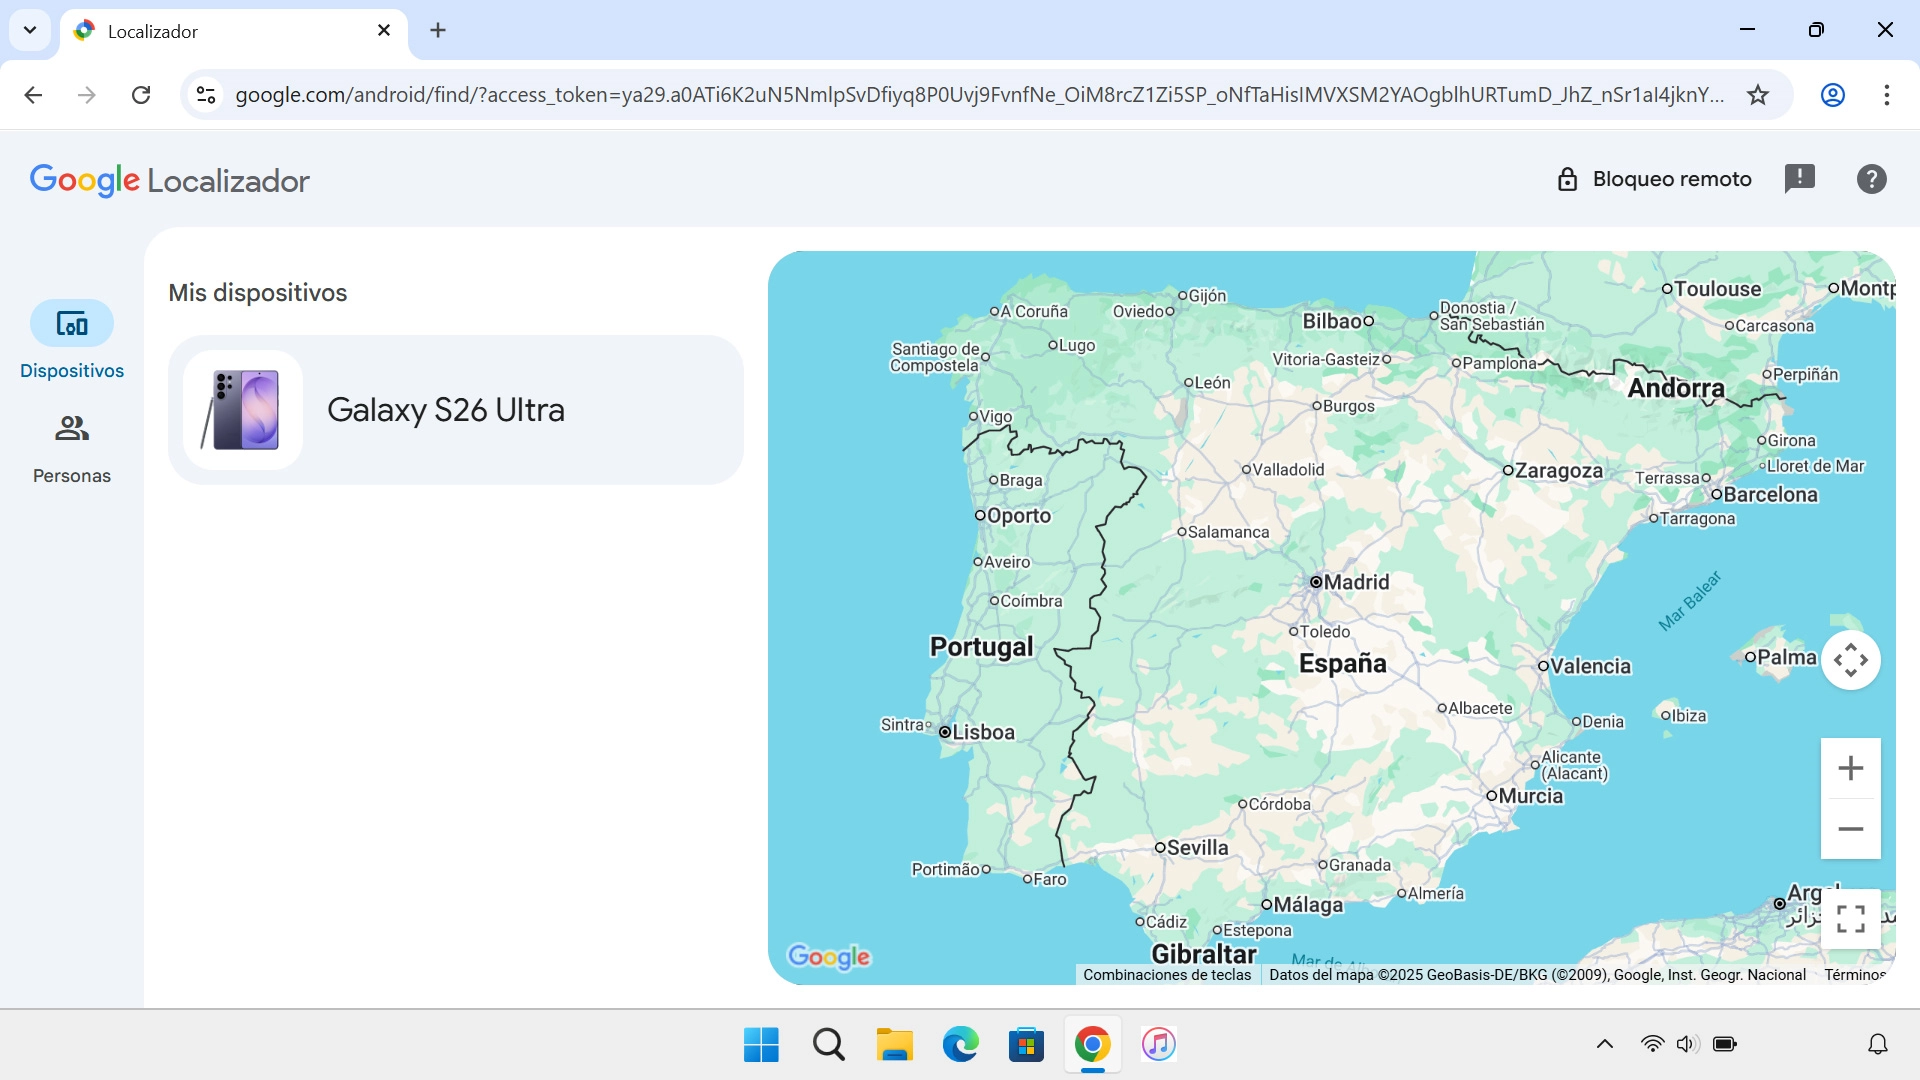Open the tab search dropdown arrow
Viewport: 1920px width, 1080px height.
tap(29, 30)
